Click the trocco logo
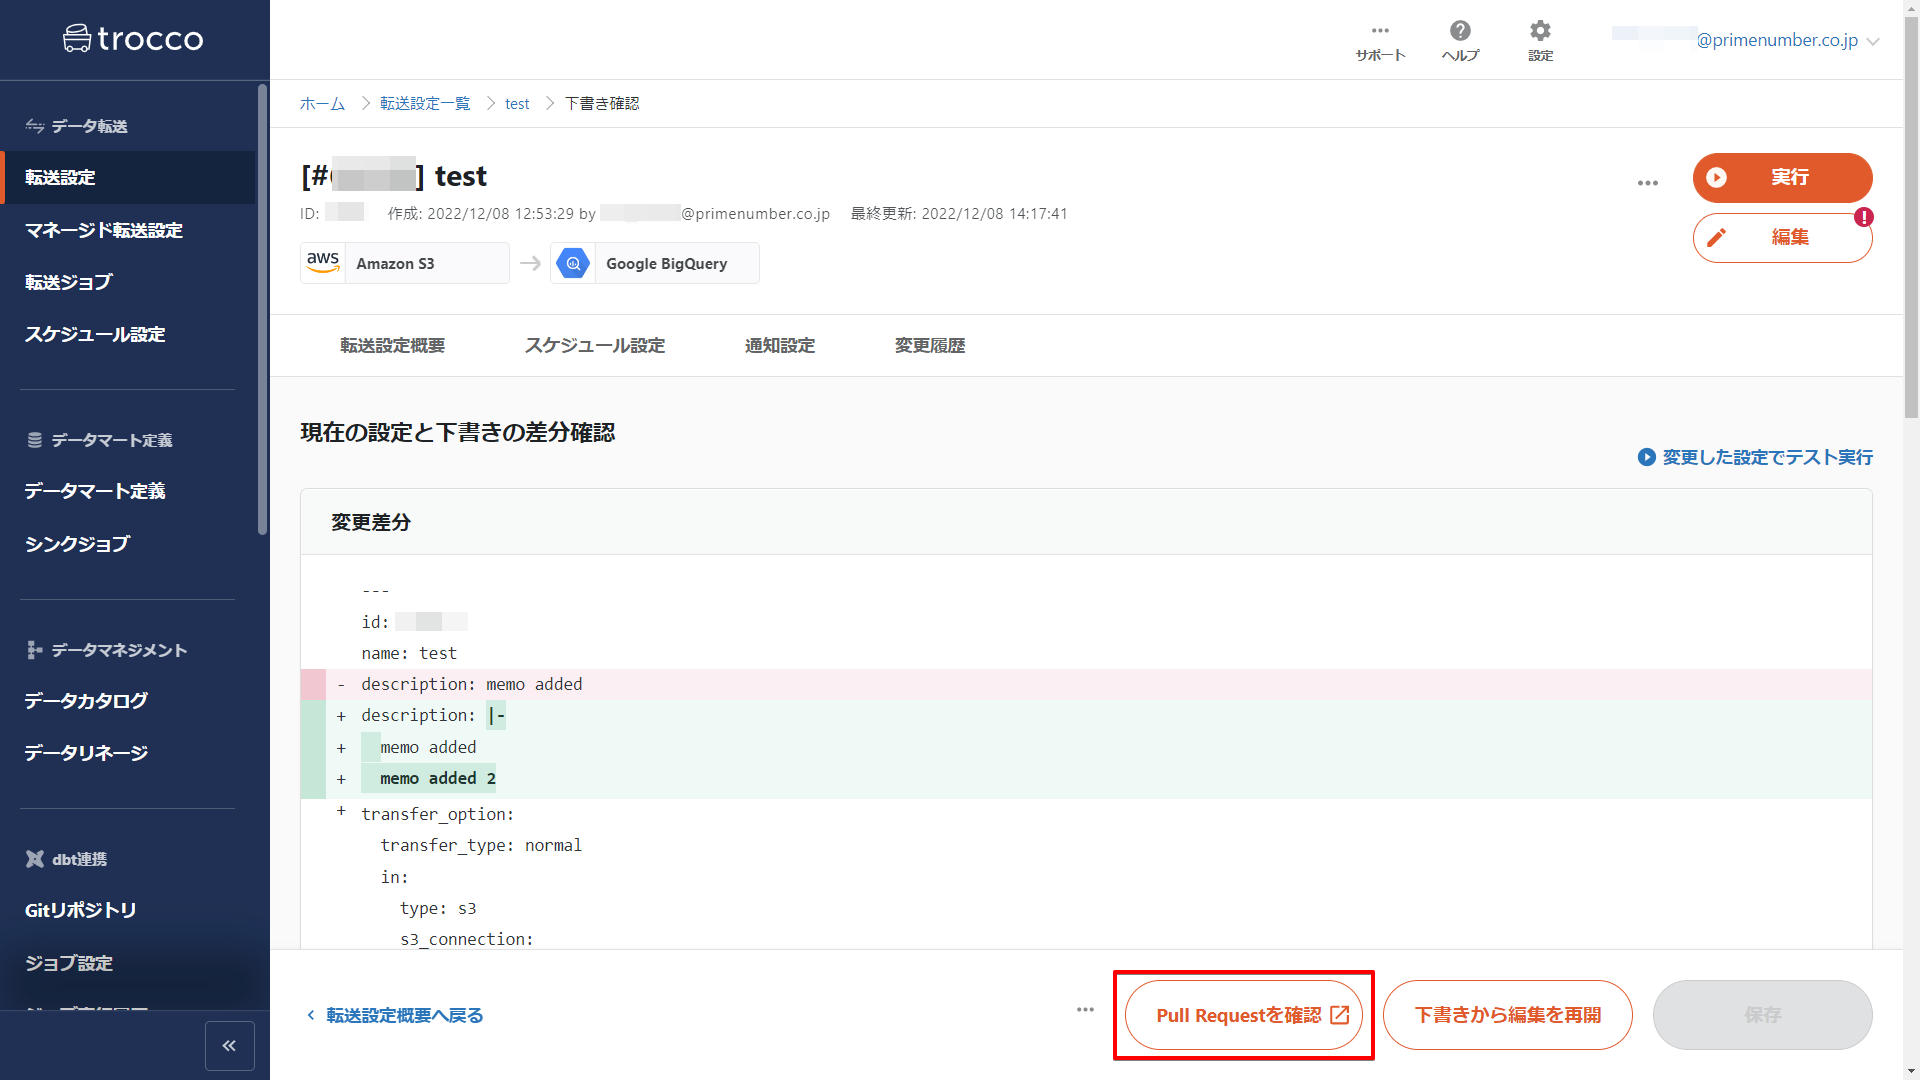The image size is (1920, 1080). point(133,39)
